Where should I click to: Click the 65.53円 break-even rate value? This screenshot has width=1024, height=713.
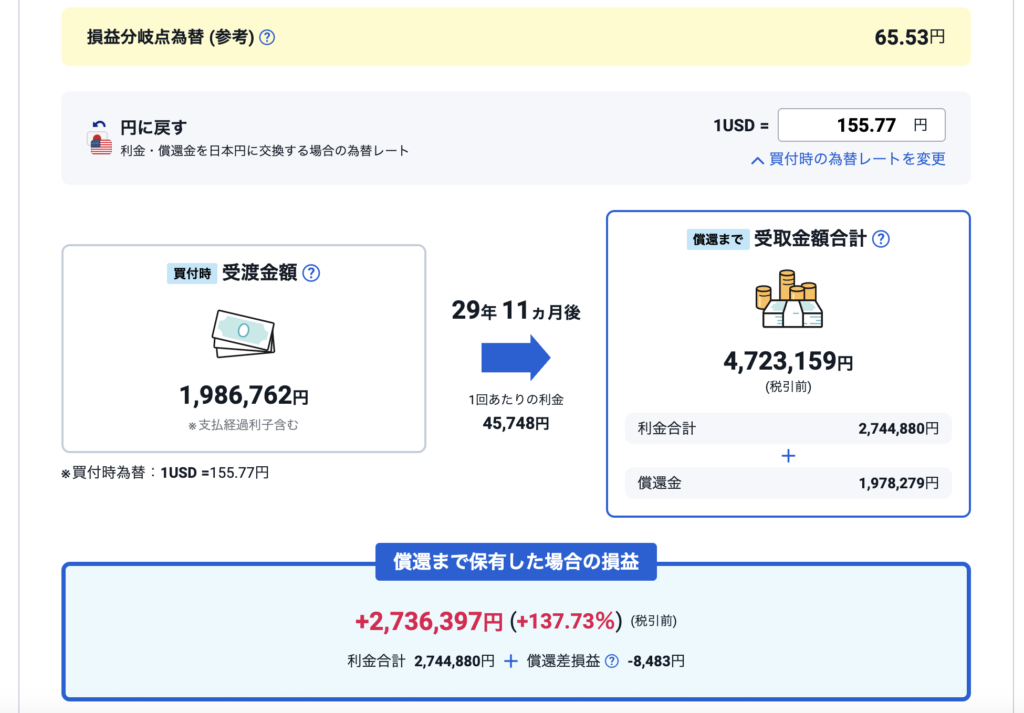pos(909,38)
